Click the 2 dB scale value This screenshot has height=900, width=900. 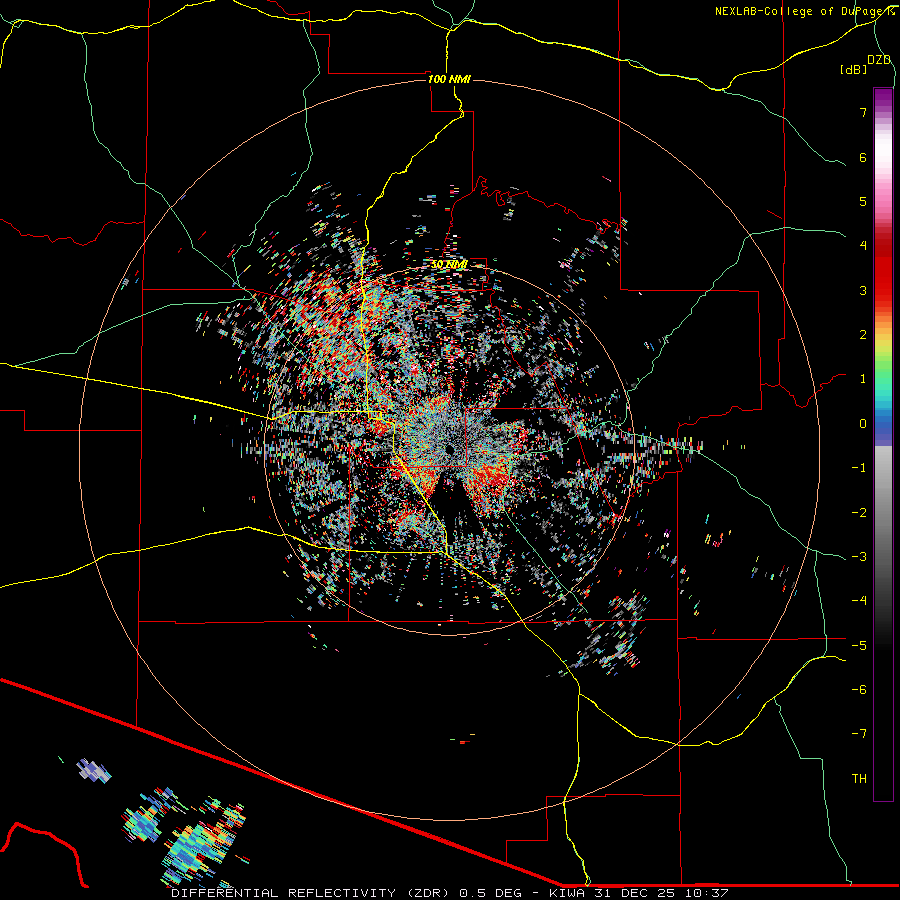(863, 335)
